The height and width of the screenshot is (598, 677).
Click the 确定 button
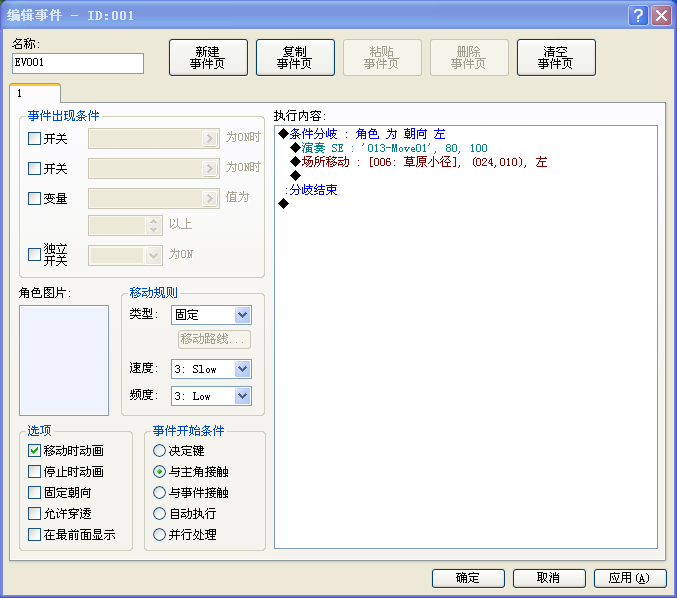tap(468, 578)
